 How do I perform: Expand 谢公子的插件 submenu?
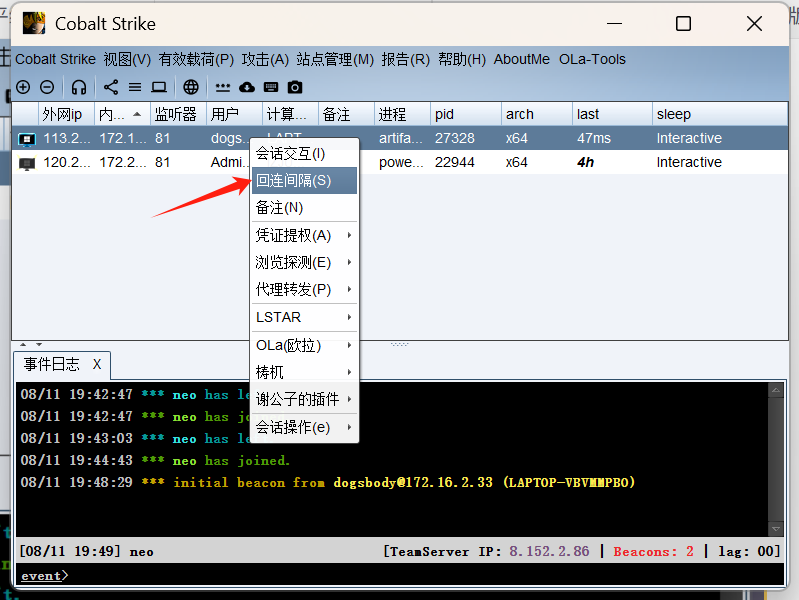pos(305,399)
